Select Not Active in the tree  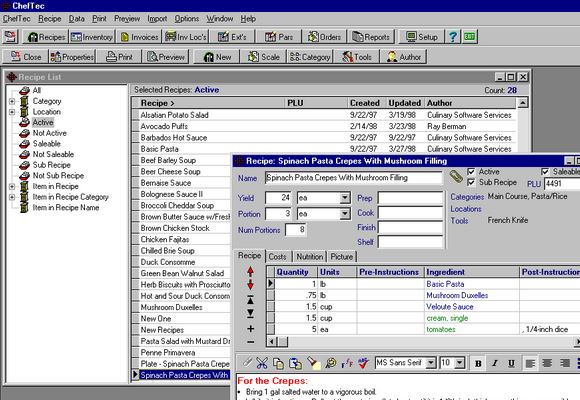(50, 133)
